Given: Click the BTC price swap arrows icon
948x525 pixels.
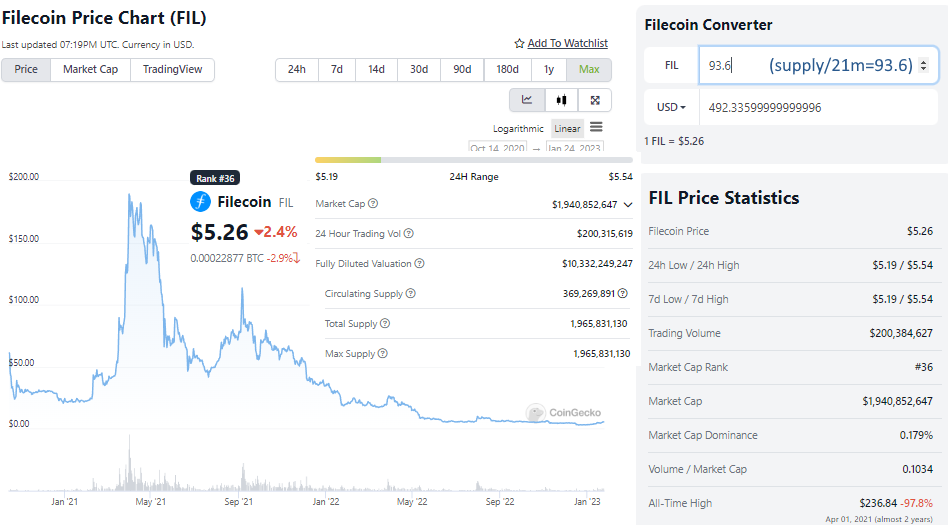Looking at the screenshot, I should point(297,258).
